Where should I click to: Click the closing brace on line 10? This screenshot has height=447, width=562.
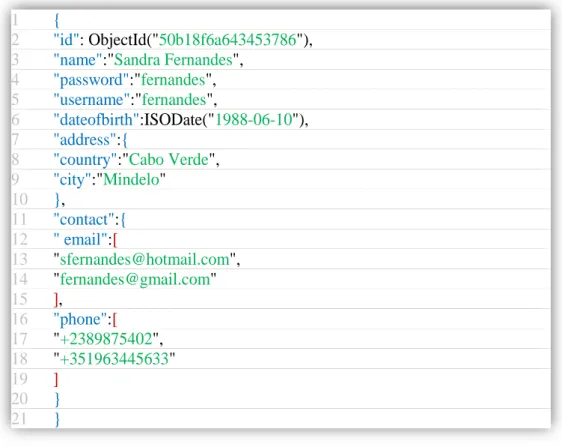point(57,200)
